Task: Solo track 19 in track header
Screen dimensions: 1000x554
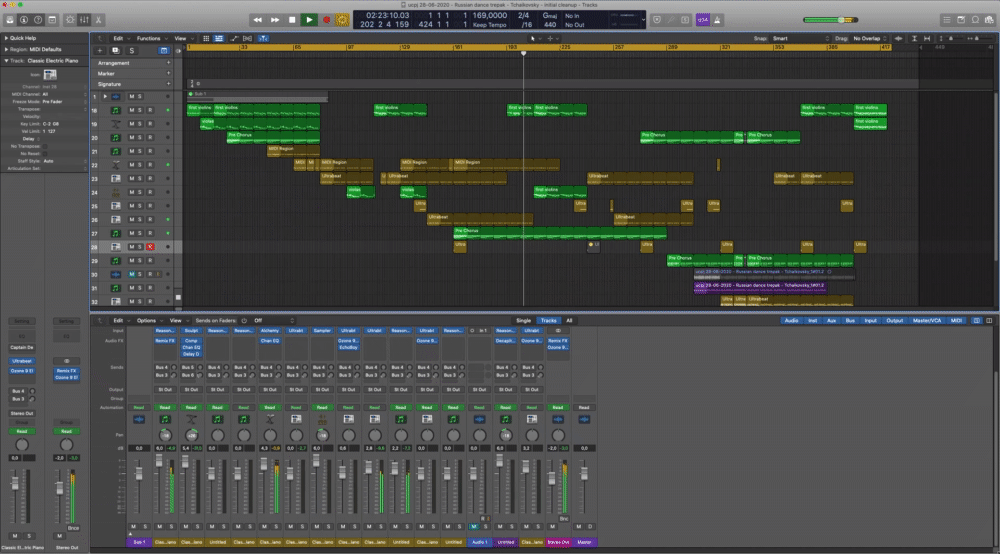Action: pos(141,123)
